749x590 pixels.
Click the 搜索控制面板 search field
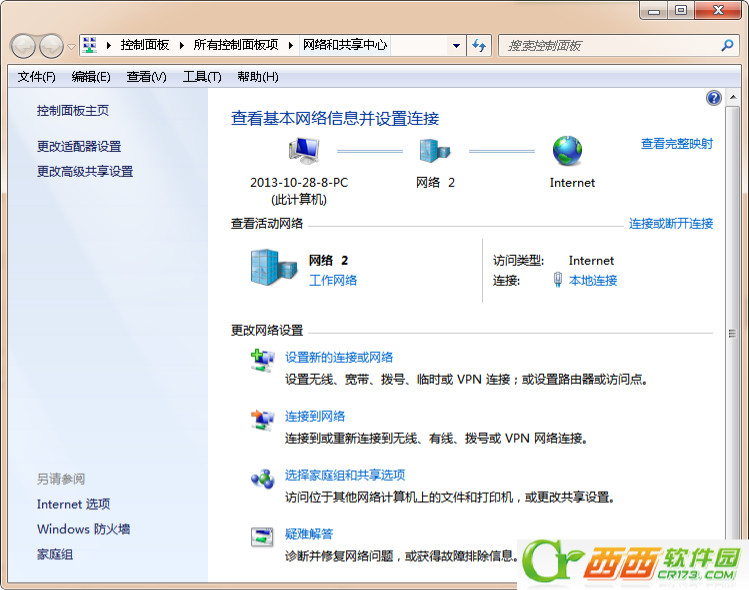pyautogui.click(x=610, y=46)
